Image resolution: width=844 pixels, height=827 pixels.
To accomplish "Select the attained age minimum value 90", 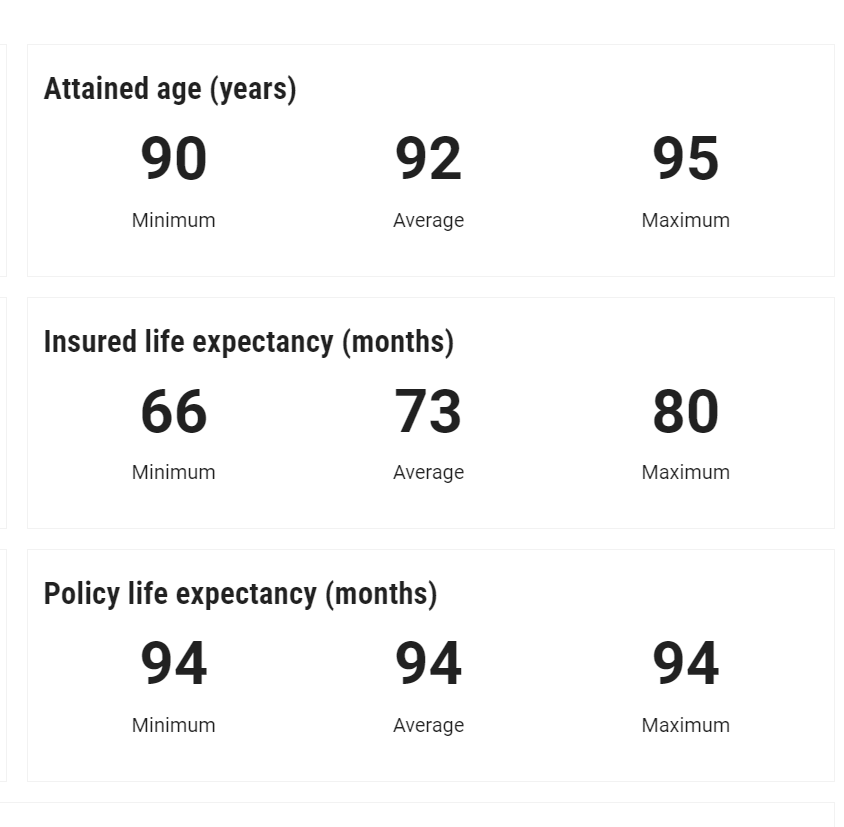I will point(174,160).
